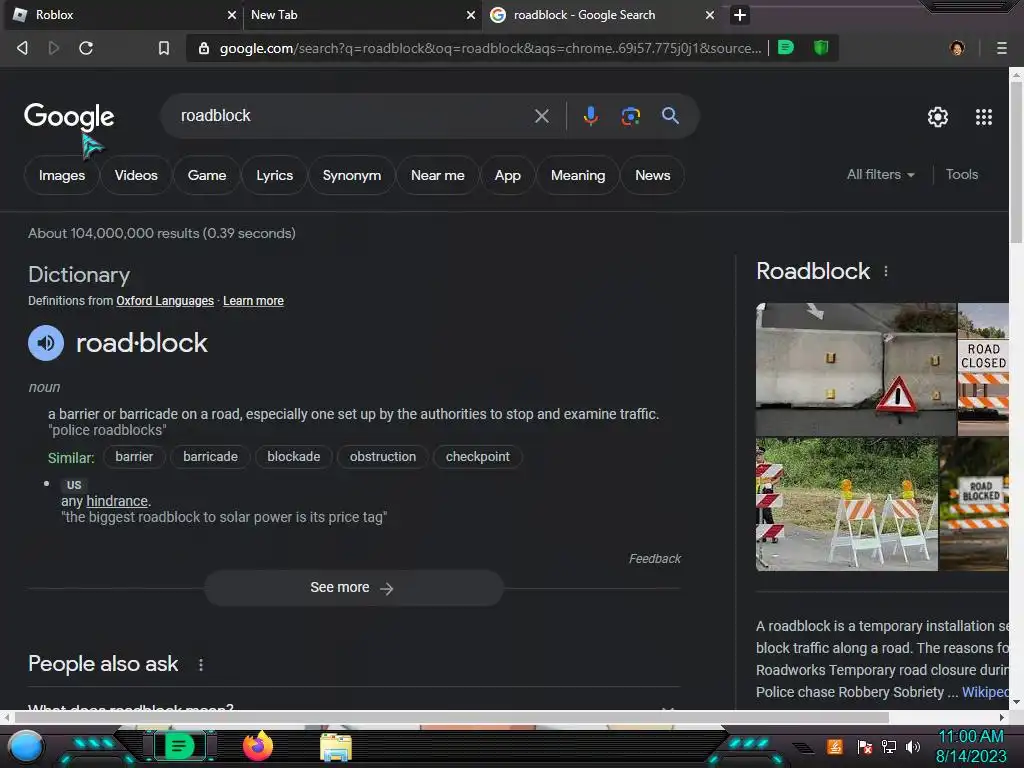The width and height of the screenshot is (1024, 768).
Task: Select the Game filter chip
Action: pos(206,175)
